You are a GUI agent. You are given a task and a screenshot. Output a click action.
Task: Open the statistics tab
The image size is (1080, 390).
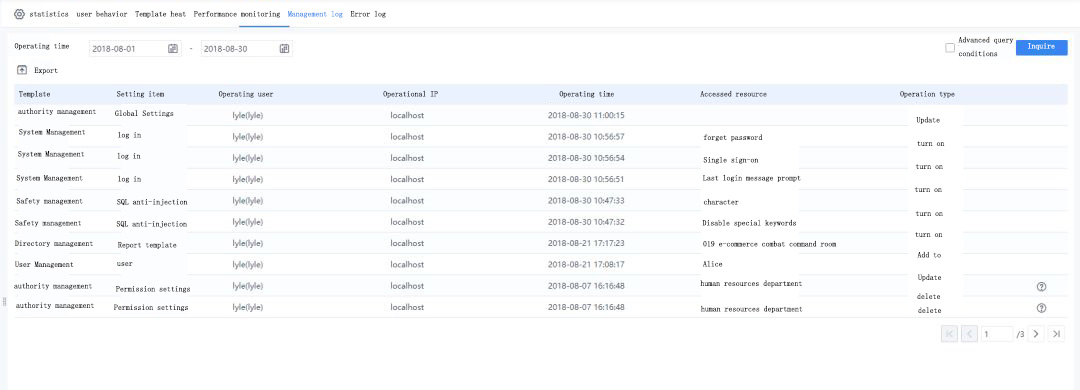(x=49, y=14)
